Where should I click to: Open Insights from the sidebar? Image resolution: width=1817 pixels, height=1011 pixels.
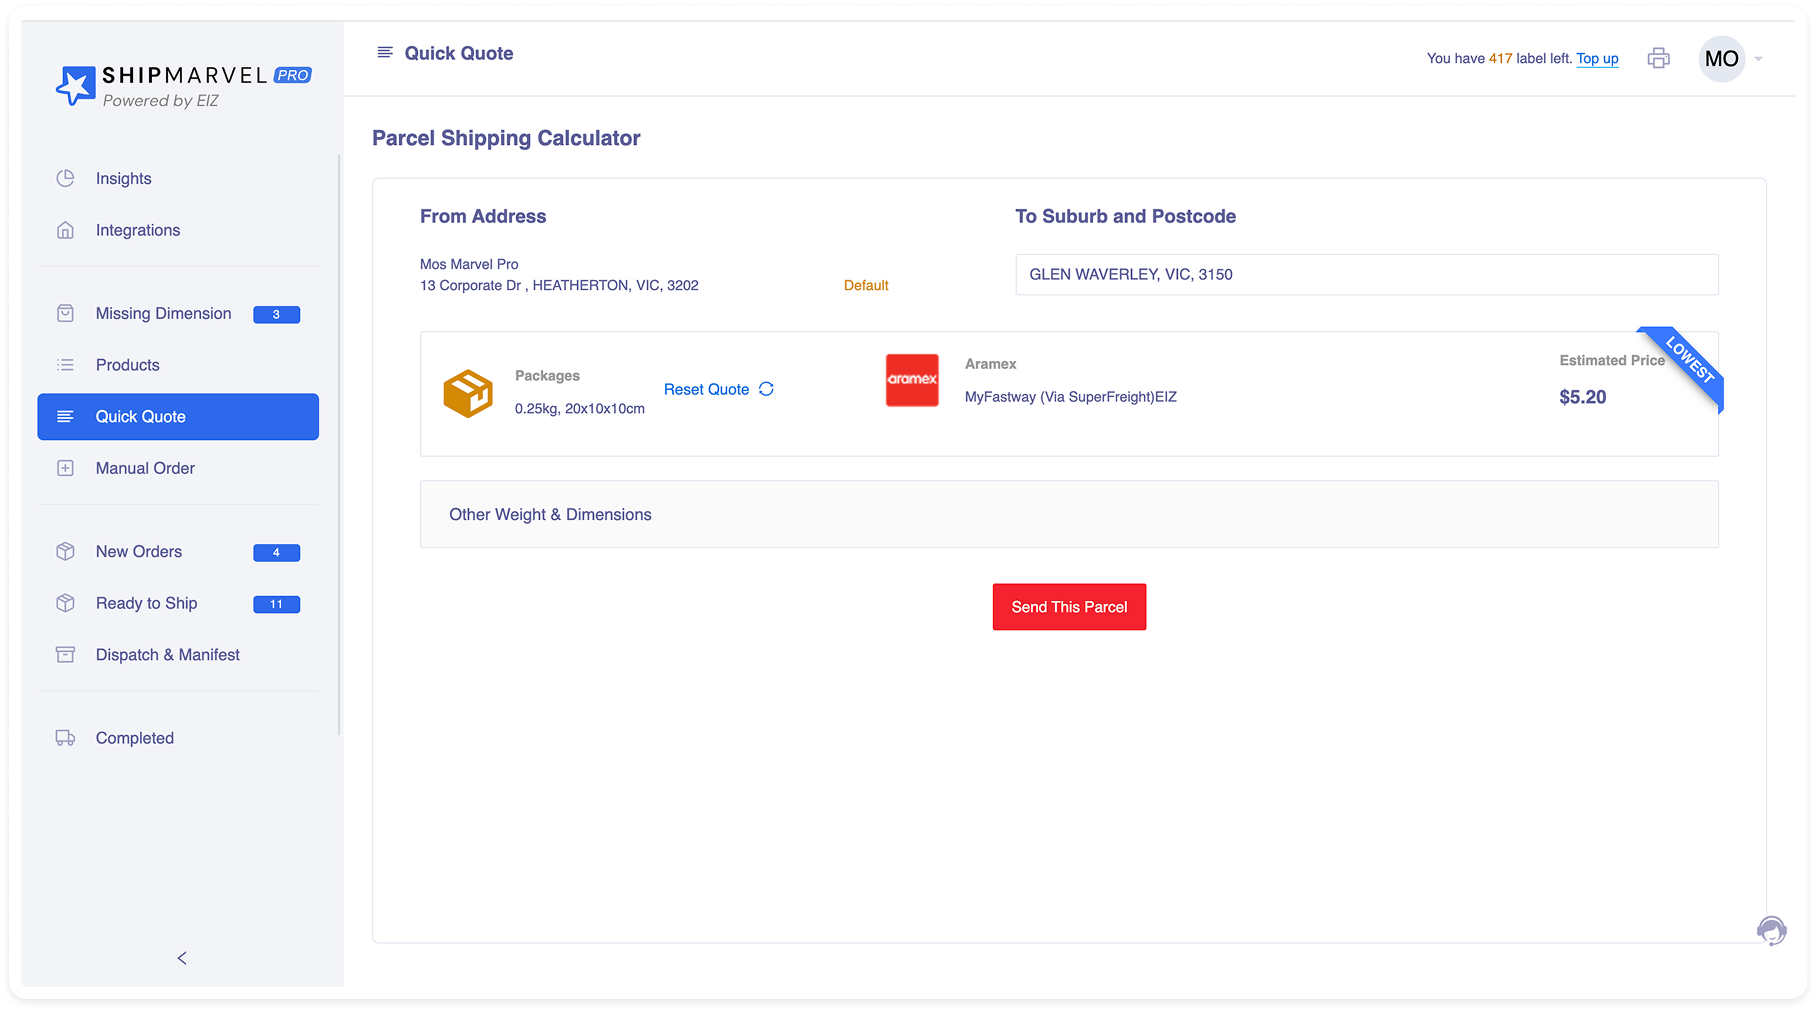point(123,178)
